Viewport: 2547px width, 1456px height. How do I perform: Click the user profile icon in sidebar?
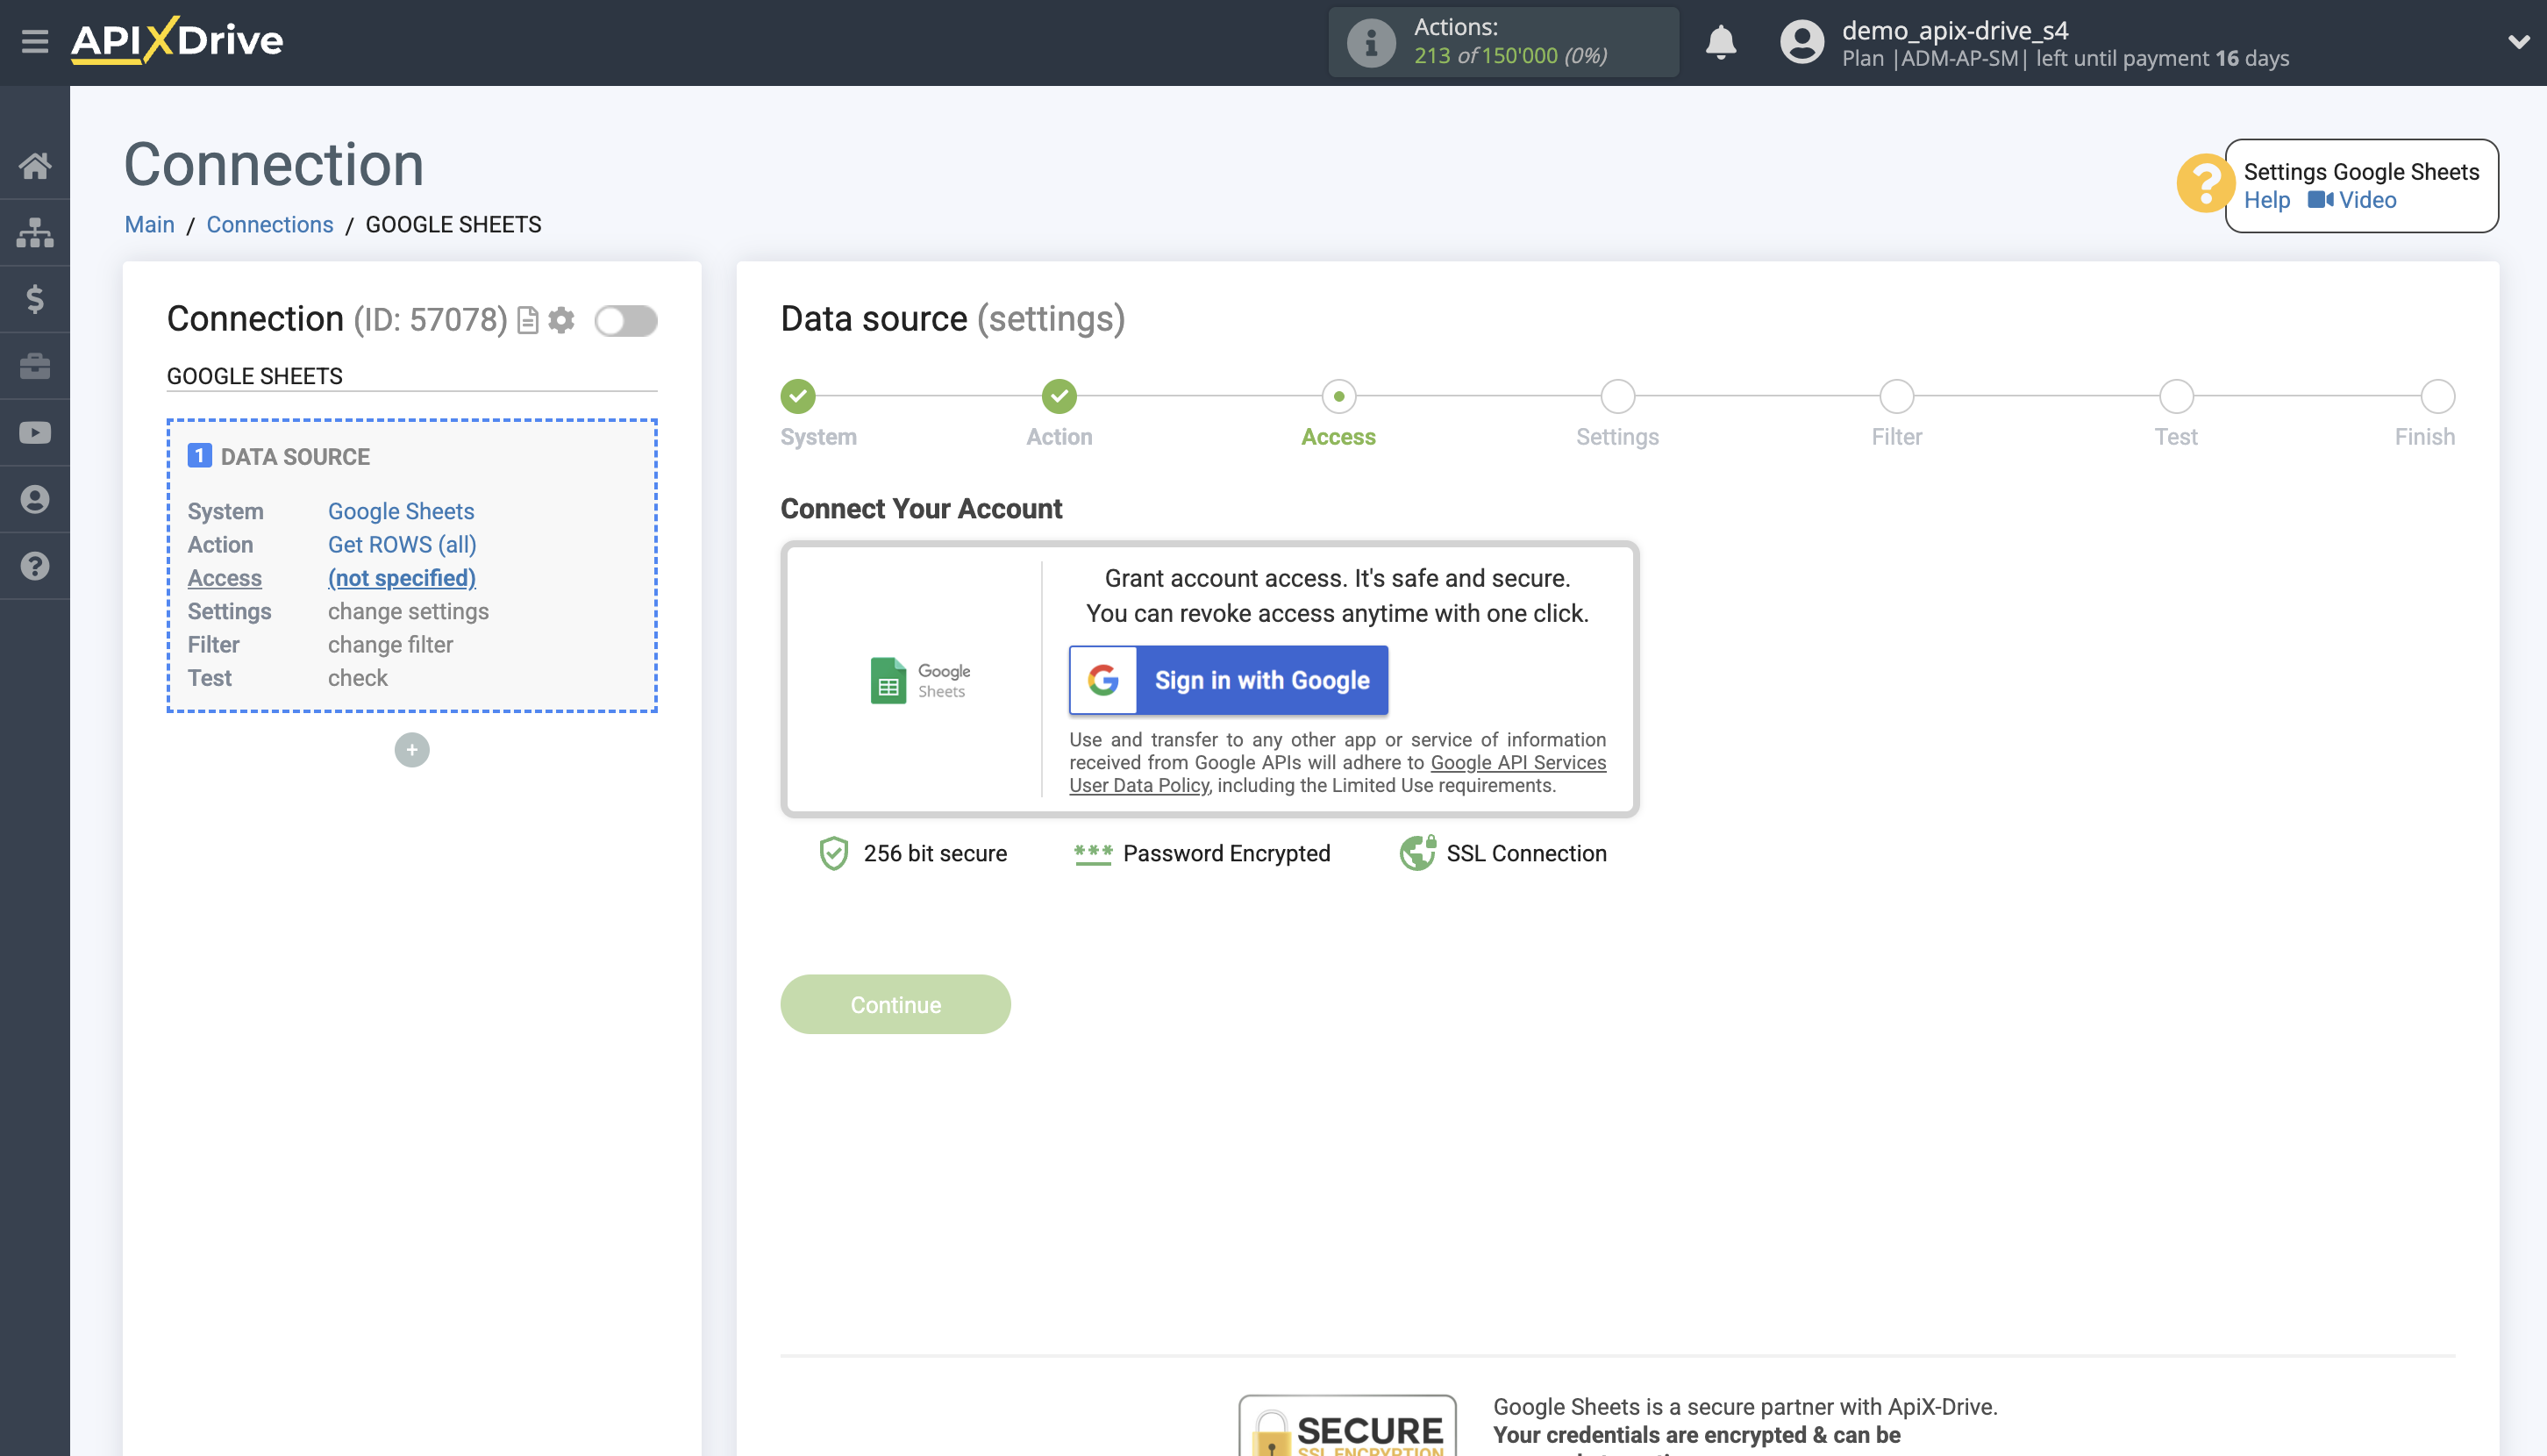click(35, 498)
